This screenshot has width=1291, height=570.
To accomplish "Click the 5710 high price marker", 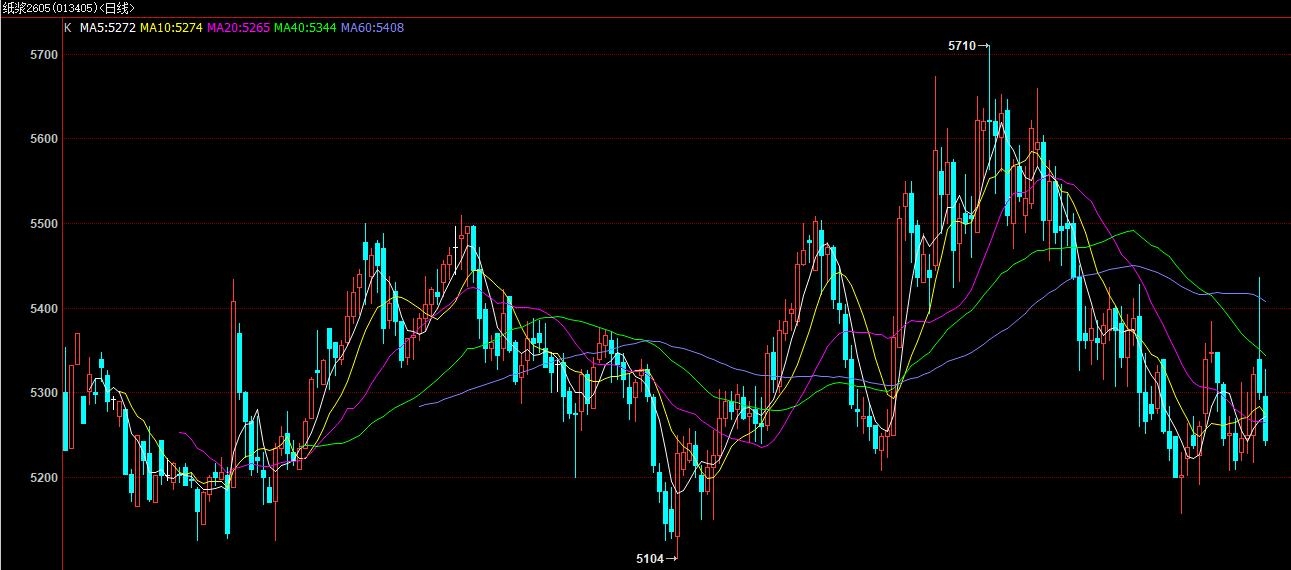I will pos(962,46).
